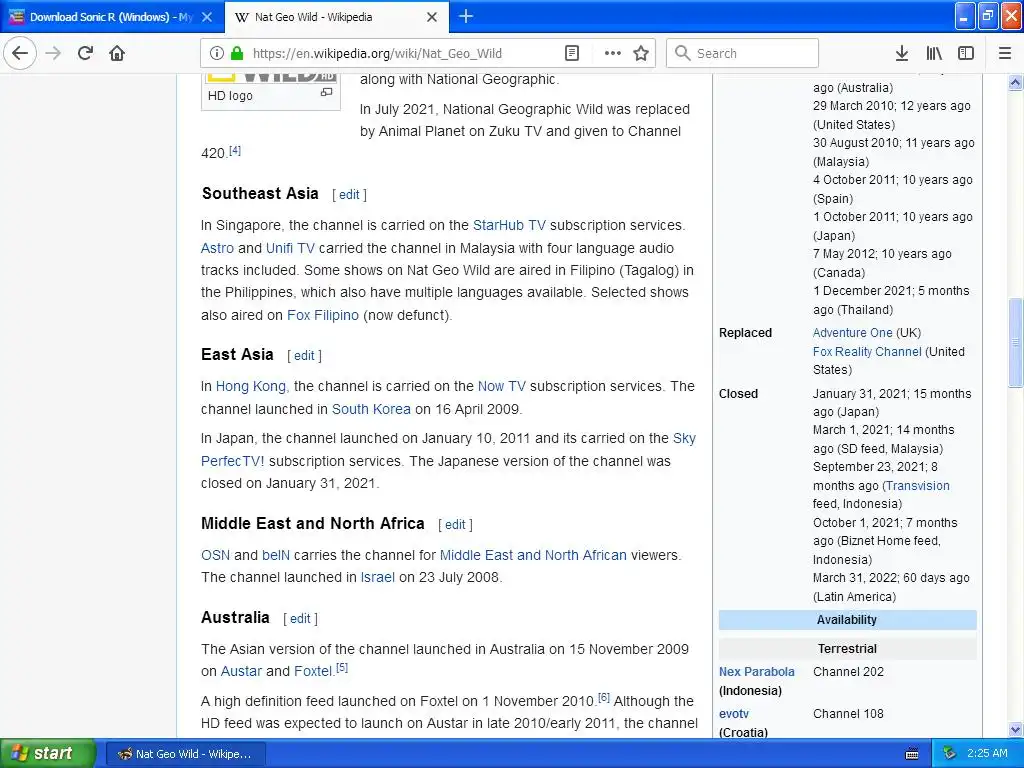Jump to citation reference 6
This screenshot has width=1024, height=768.
pyautogui.click(x=604, y=698)
